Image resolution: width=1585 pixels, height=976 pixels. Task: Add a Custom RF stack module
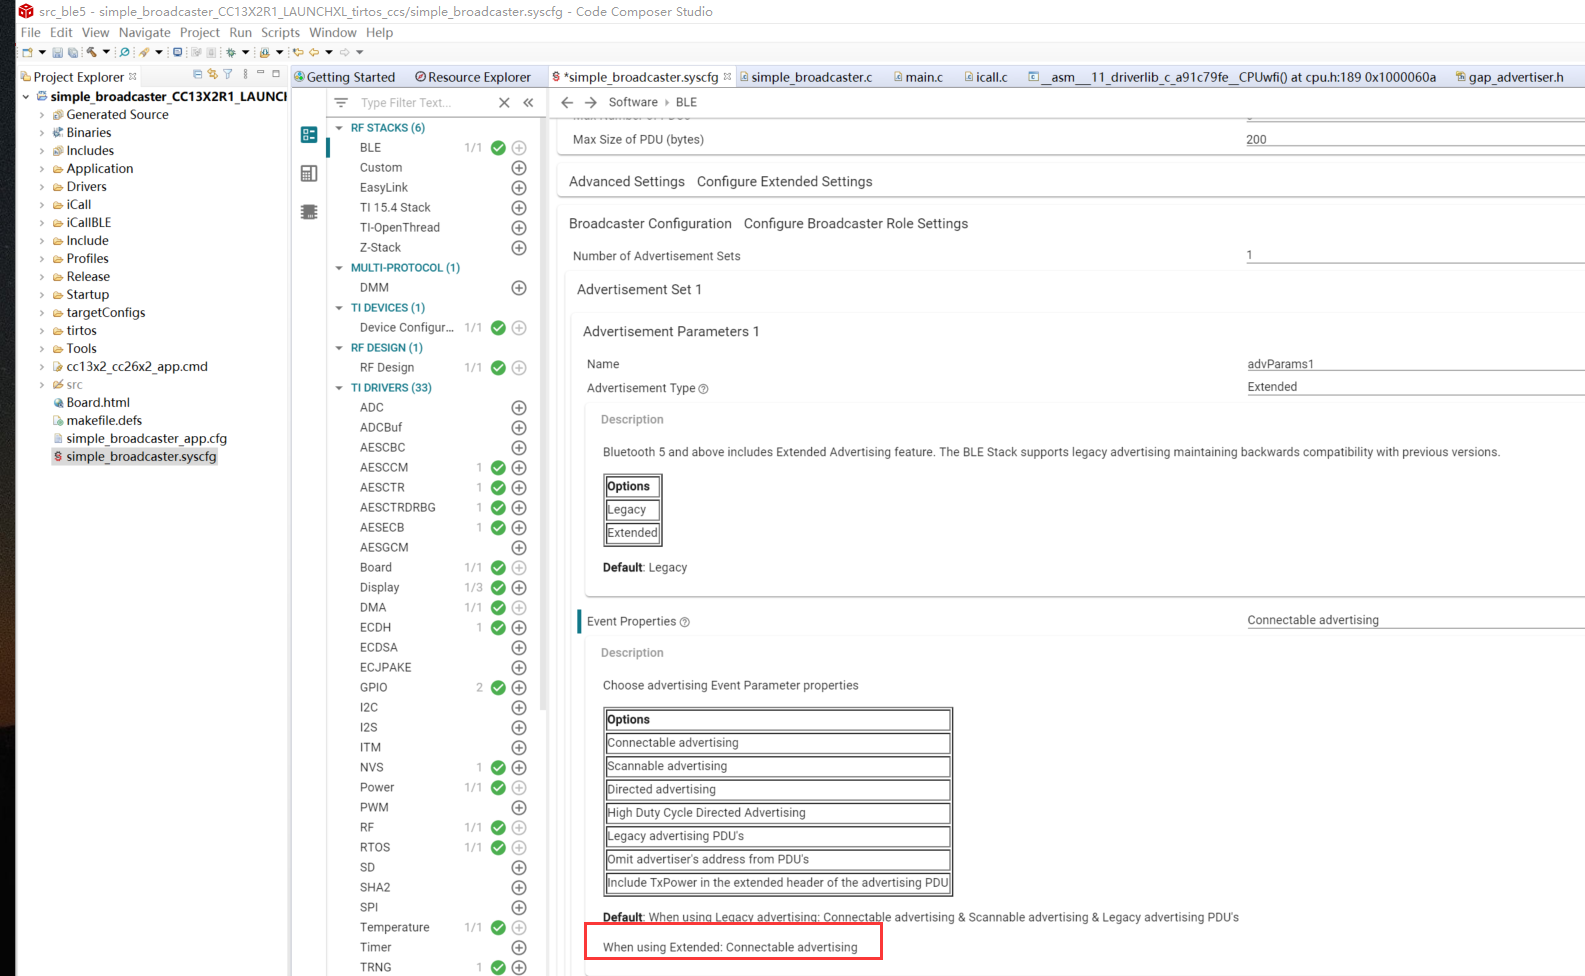519,168
